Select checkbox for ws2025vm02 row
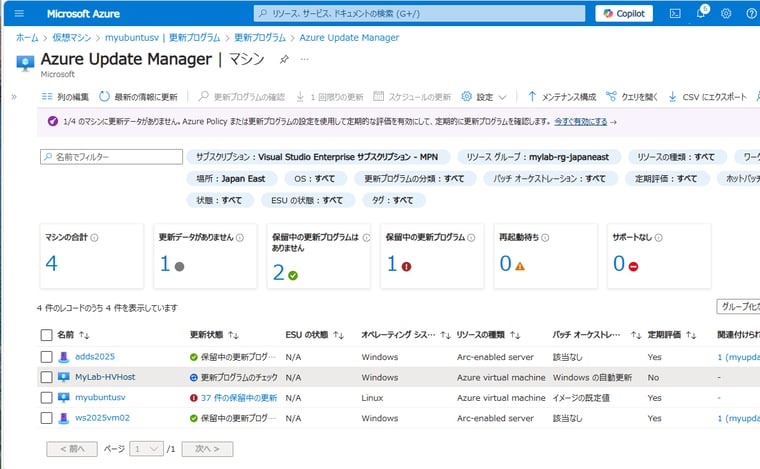This screenshot has height=469, width=760. point(47,418)
